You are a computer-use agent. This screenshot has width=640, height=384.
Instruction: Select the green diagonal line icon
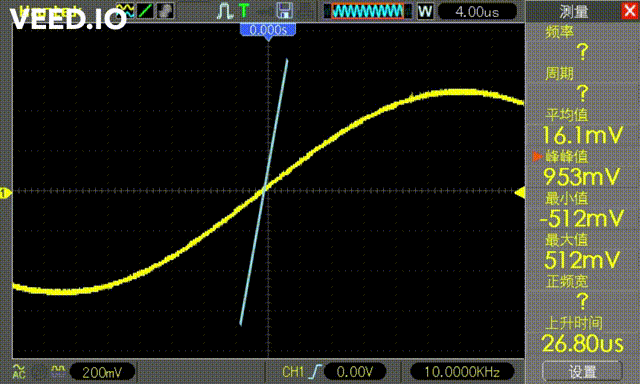click(x=144, y=11)
